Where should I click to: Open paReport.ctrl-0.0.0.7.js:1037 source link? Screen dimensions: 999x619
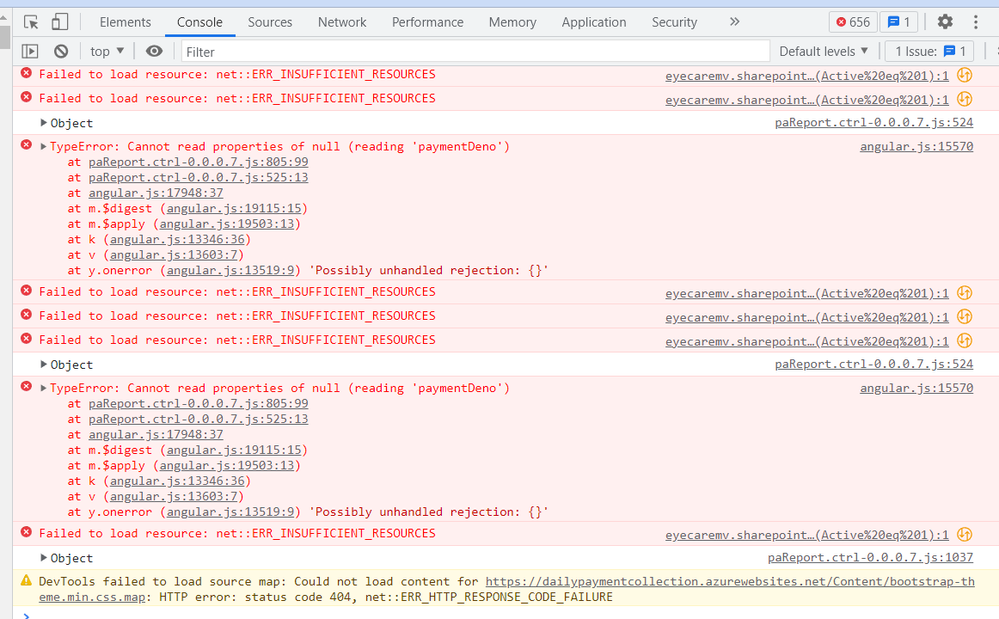(x=870, y=557)
